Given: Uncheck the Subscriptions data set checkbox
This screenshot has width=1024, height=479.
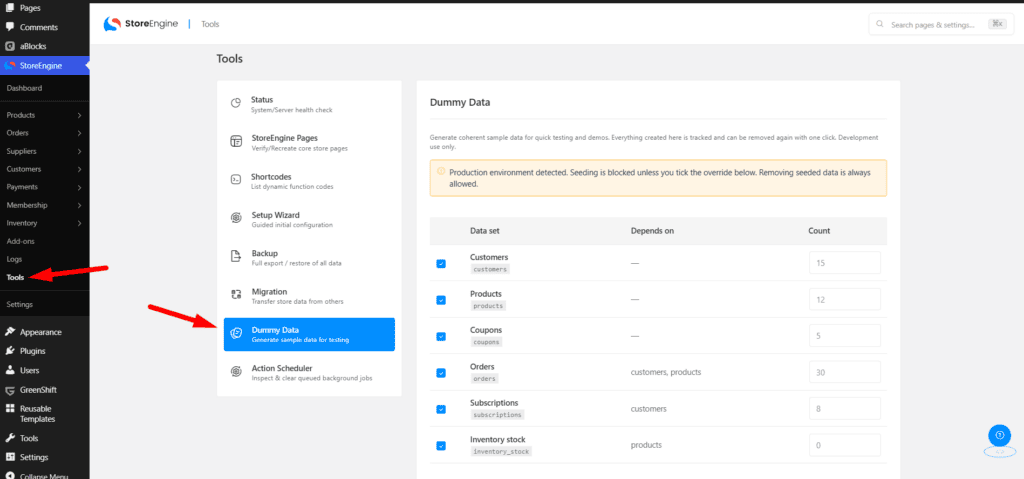Looking at the screenshot, I should point(441,409).
